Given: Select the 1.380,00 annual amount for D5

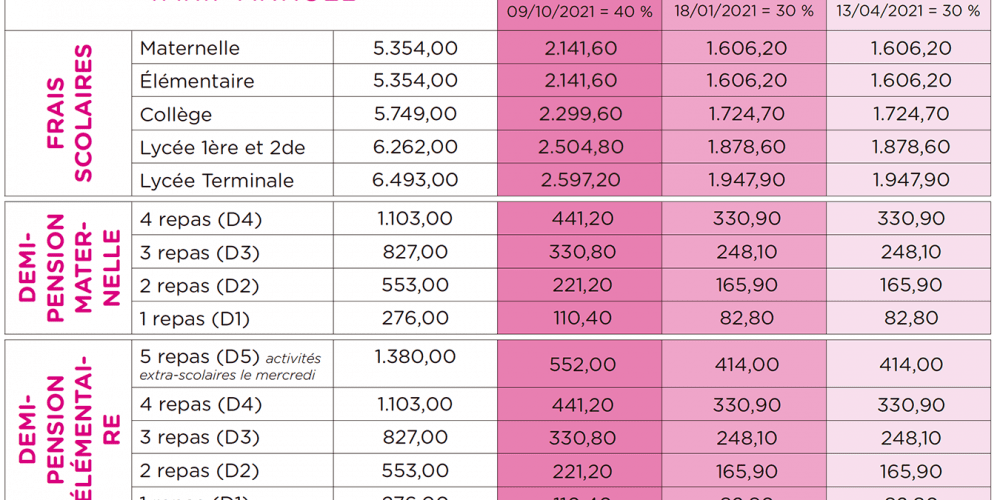Looking at the screenshot, I should [x=415, y=357].
